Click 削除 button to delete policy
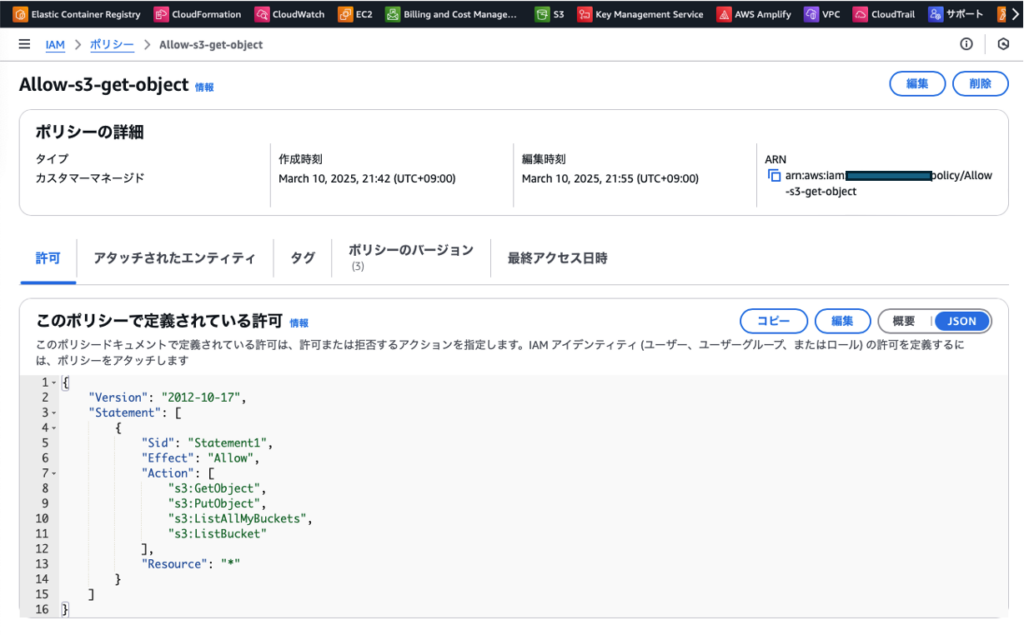This screenshot has height=635, width=1024. (980, 84)
